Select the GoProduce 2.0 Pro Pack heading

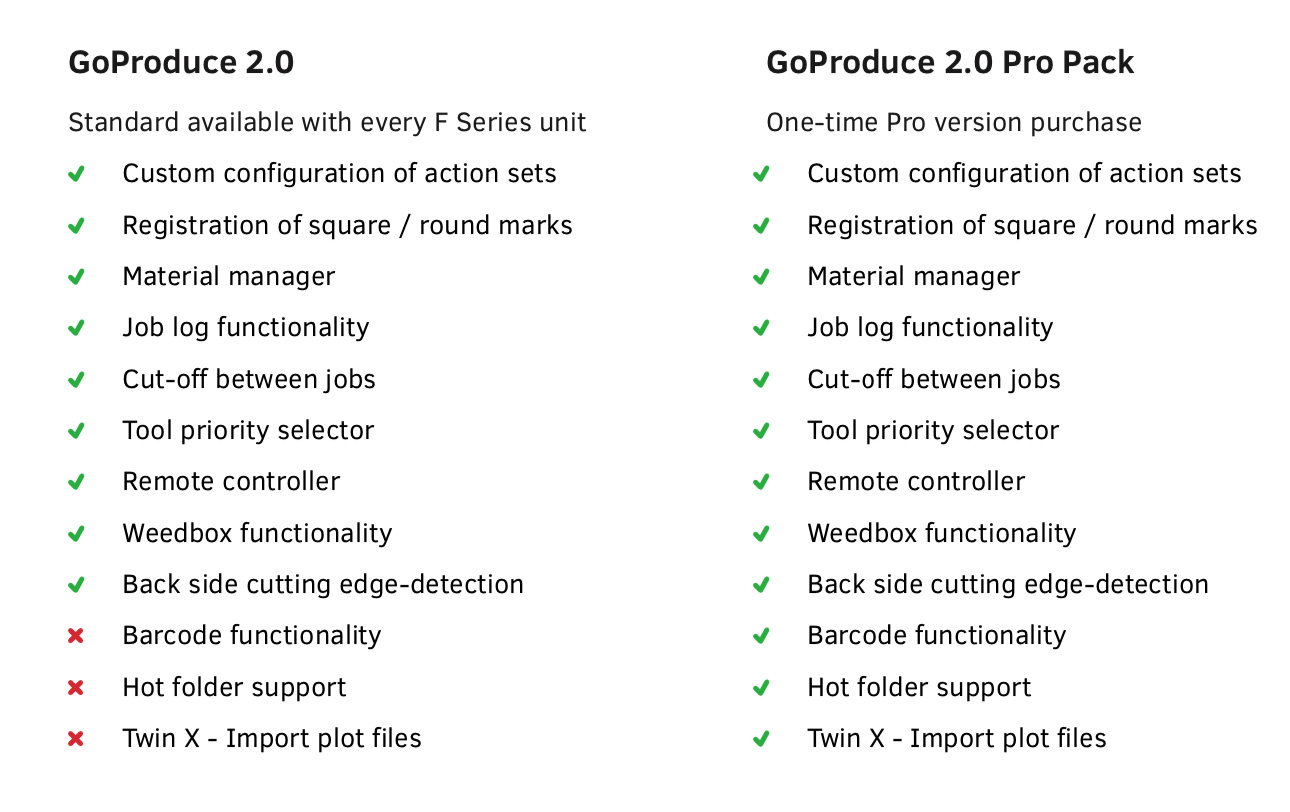coord(950,63)
